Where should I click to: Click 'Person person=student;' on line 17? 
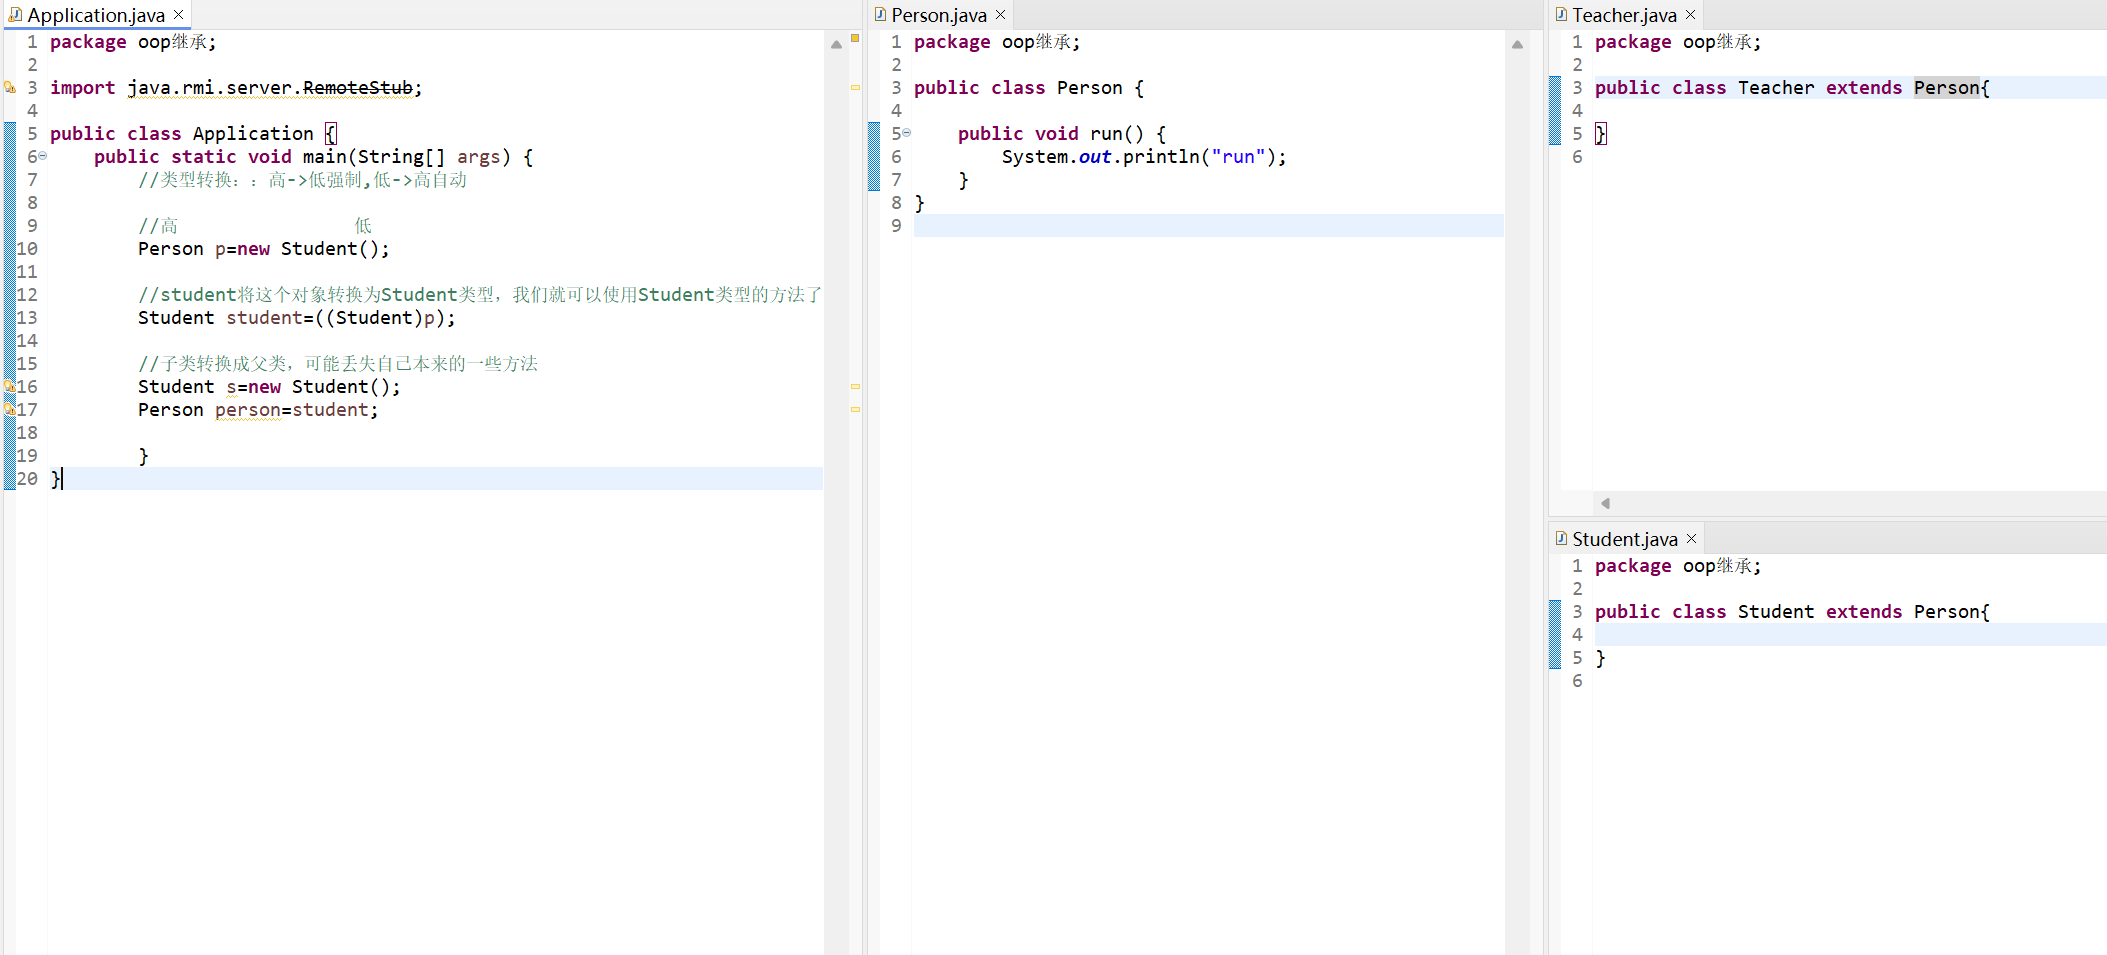258,410
